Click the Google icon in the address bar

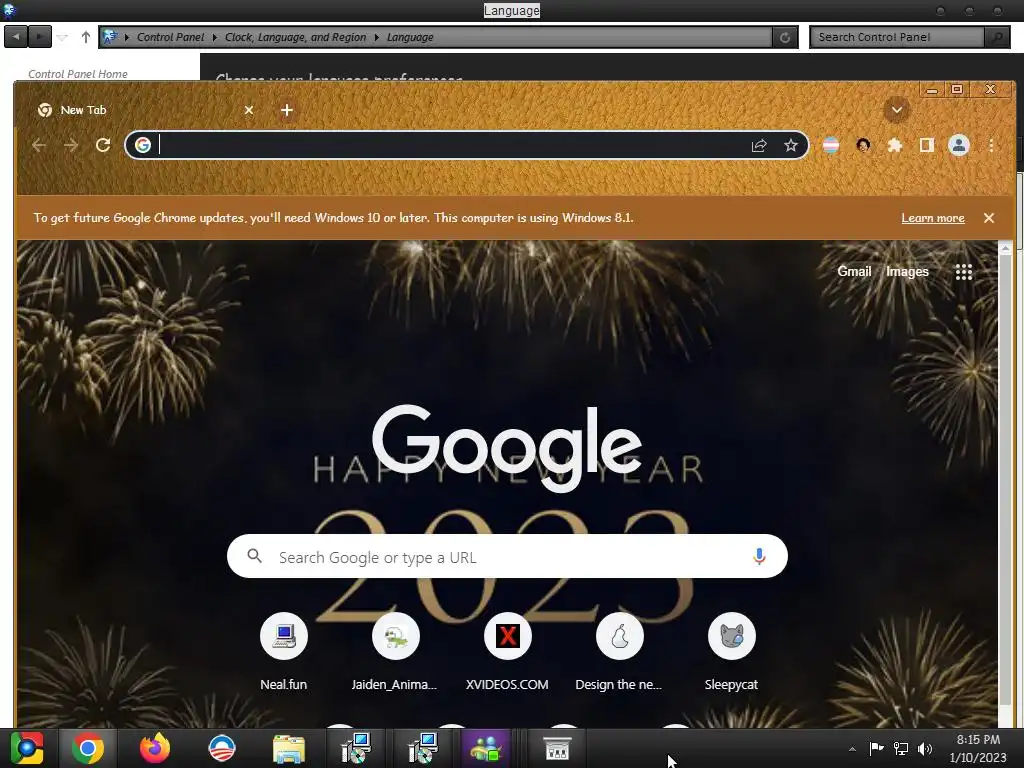coord(143,145)
